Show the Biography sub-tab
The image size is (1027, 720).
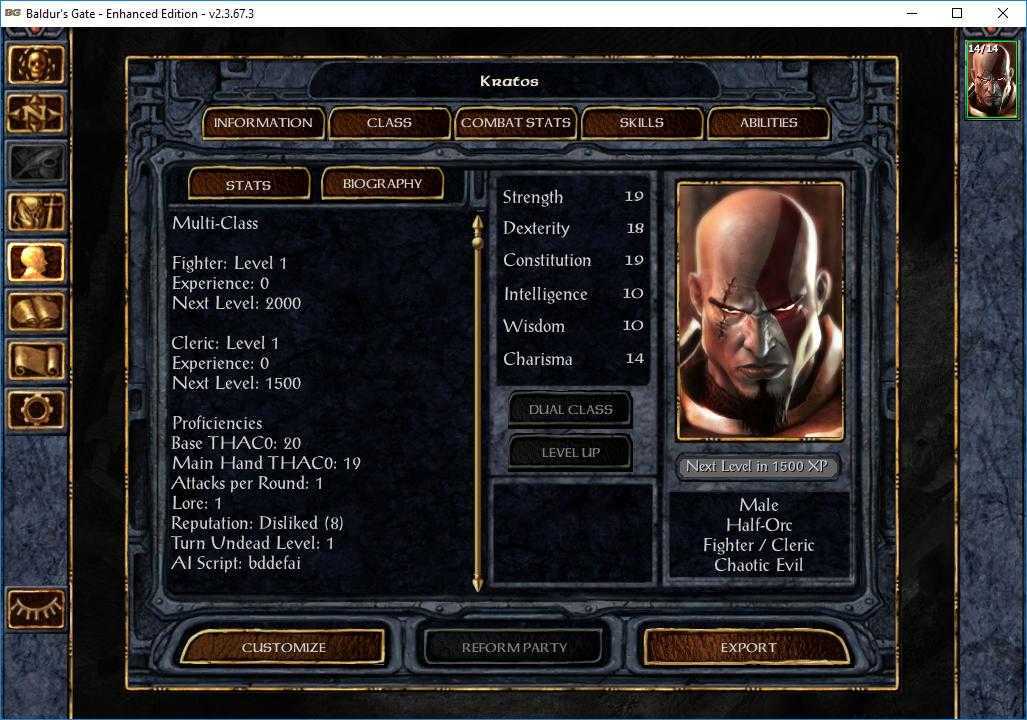383,184
